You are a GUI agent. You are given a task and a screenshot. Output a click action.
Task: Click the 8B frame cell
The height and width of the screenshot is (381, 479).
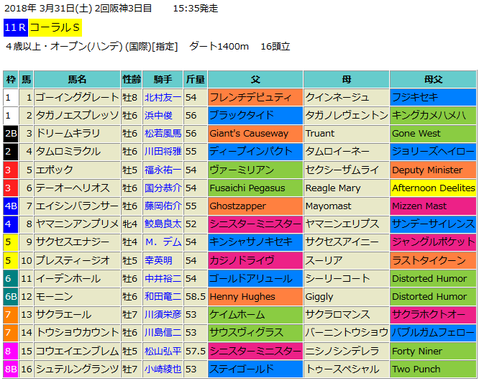pos(11,369)
